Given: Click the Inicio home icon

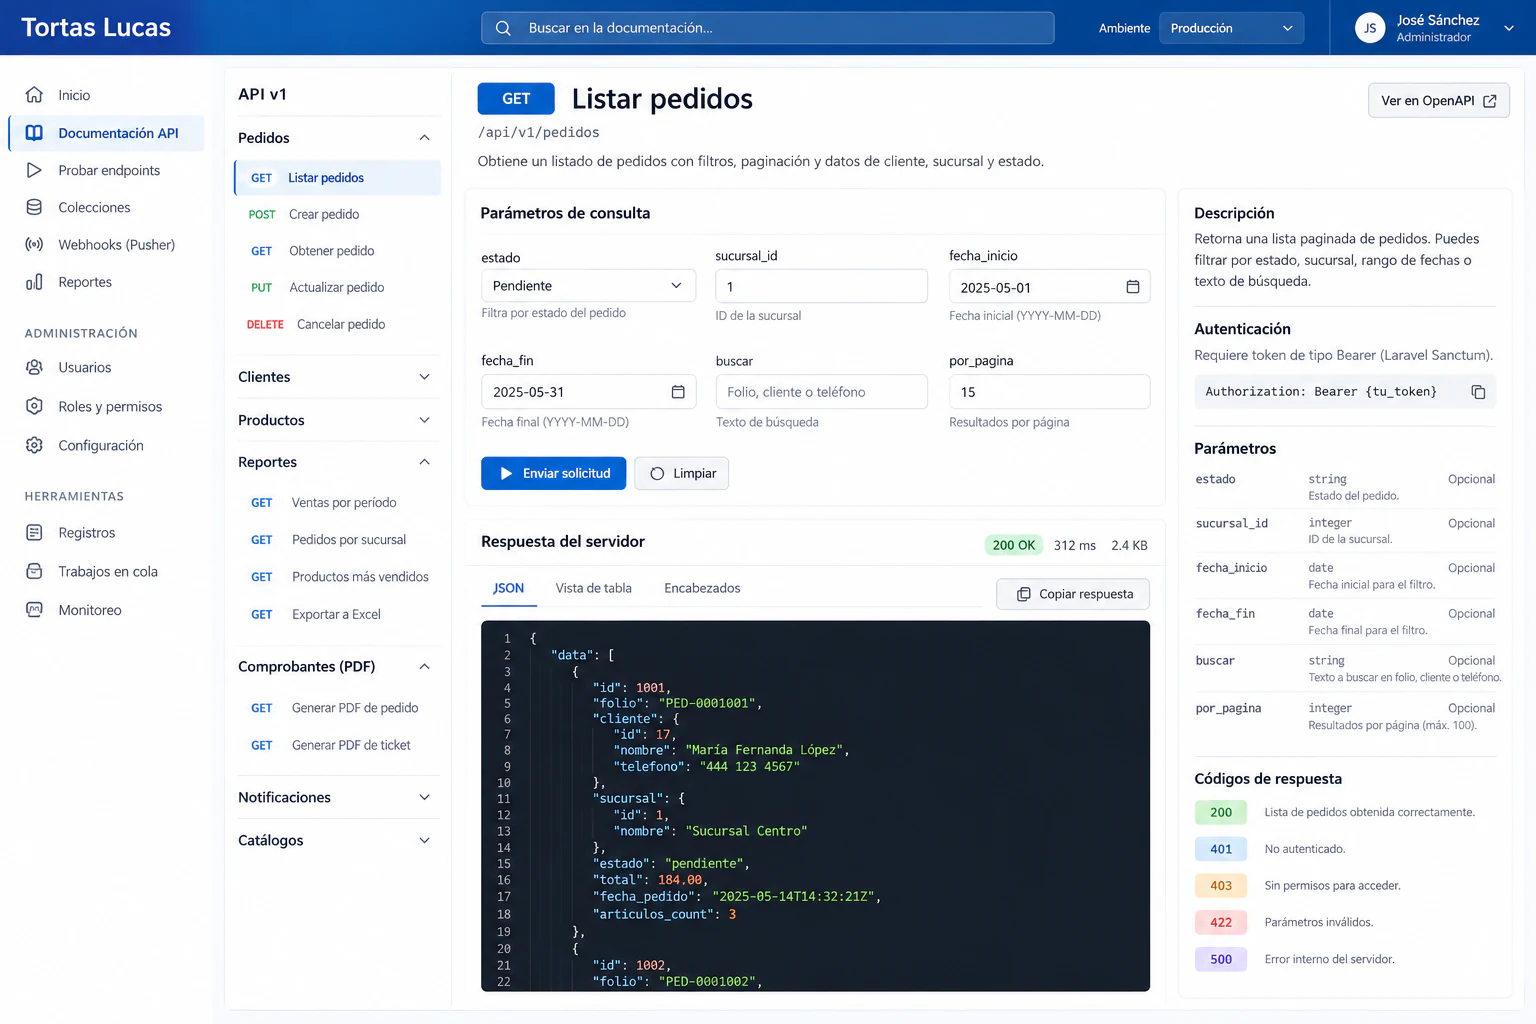Looking at the screenshot, I should (34, 95).
